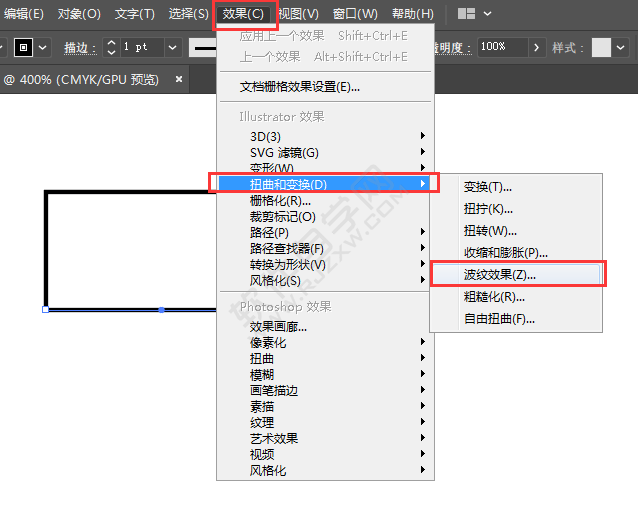The height and width of the screenshot is (510, 638).
Task: Click the 1 pt stroke weight field
Action: point(142,47)
